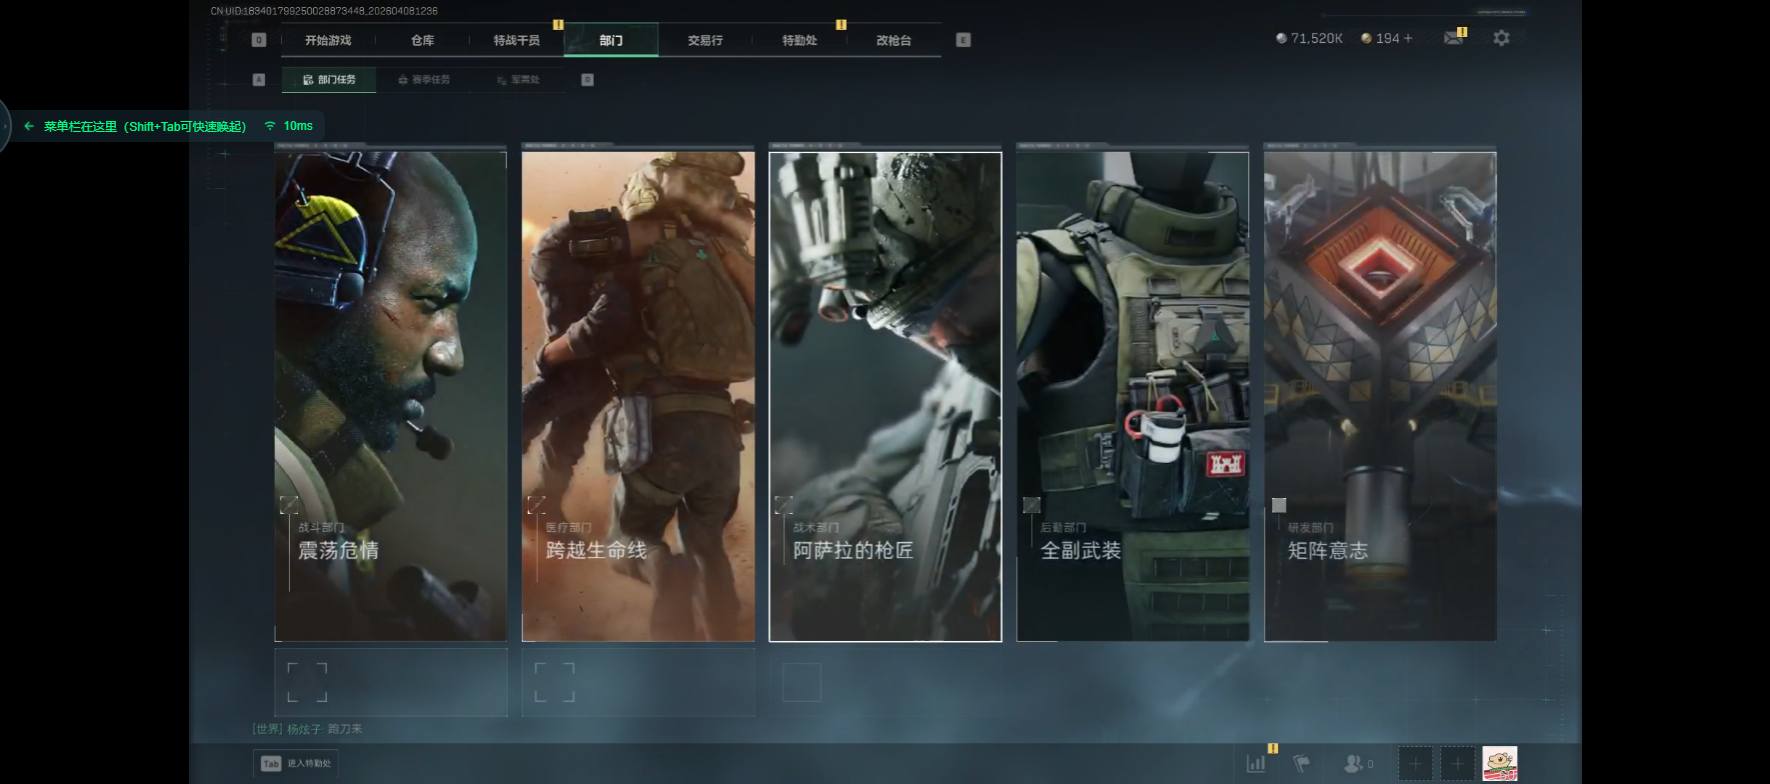Click the D key sub-tab right icon

[x=587, y=79]
